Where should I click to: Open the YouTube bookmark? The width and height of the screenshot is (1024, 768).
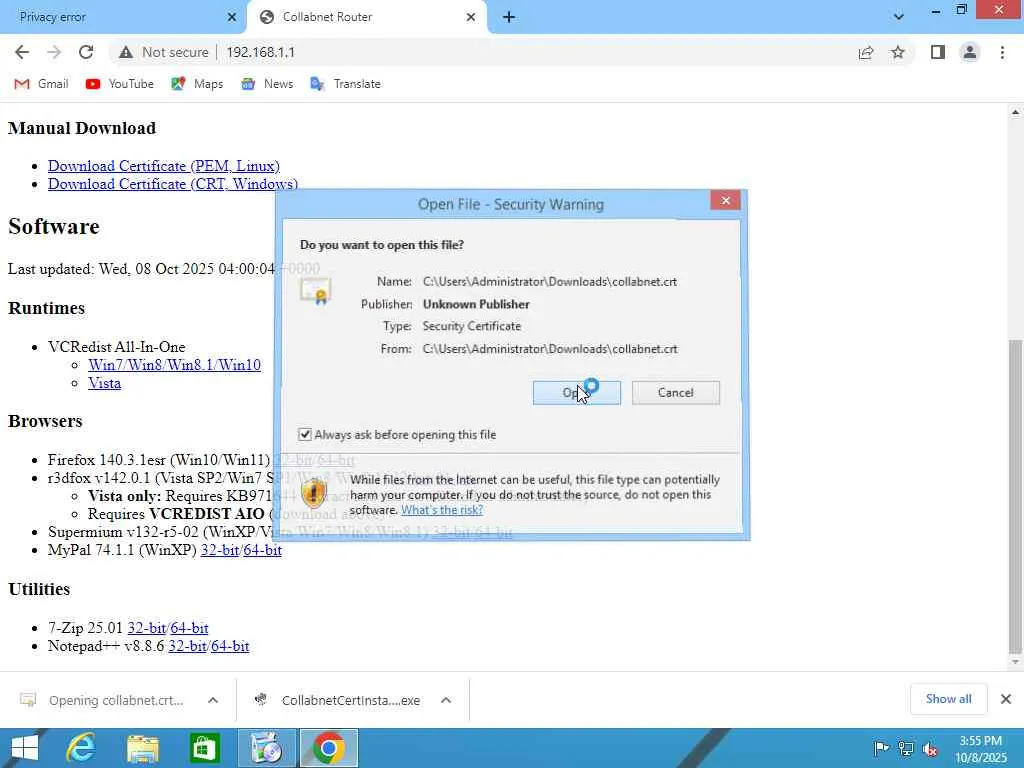[x=120, y=84]
